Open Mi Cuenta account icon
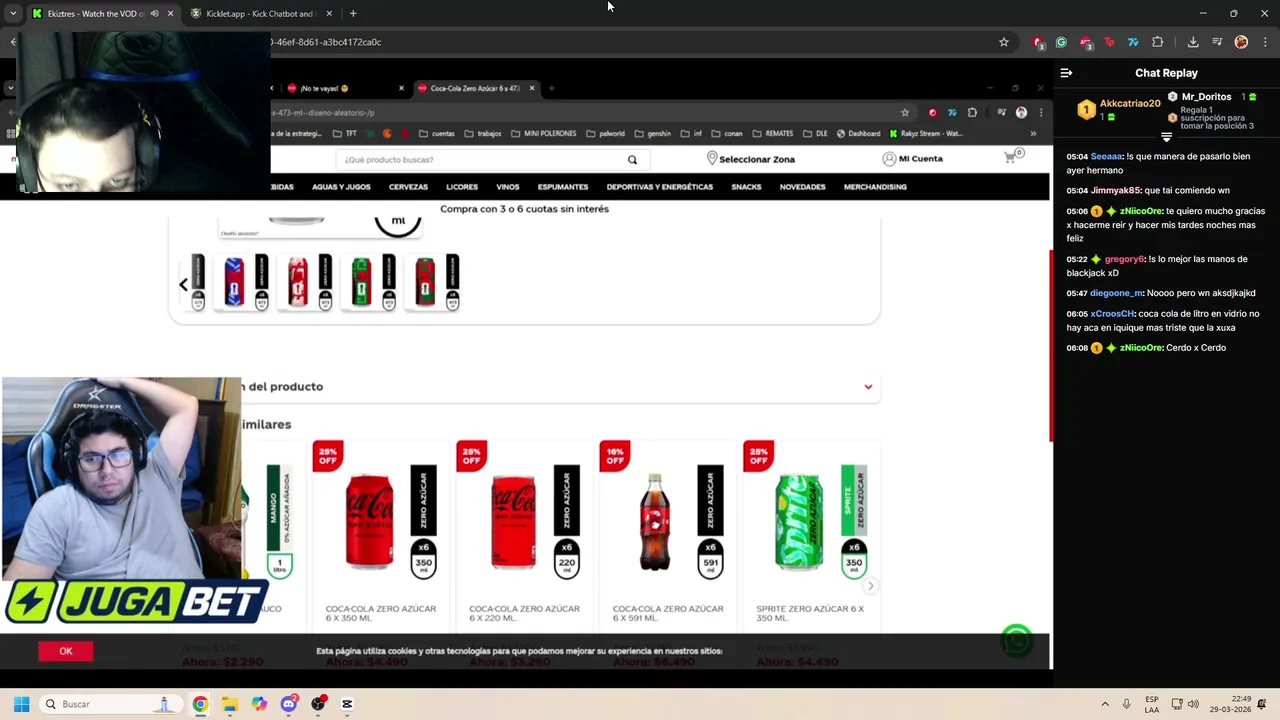 (x=889, y=158)
